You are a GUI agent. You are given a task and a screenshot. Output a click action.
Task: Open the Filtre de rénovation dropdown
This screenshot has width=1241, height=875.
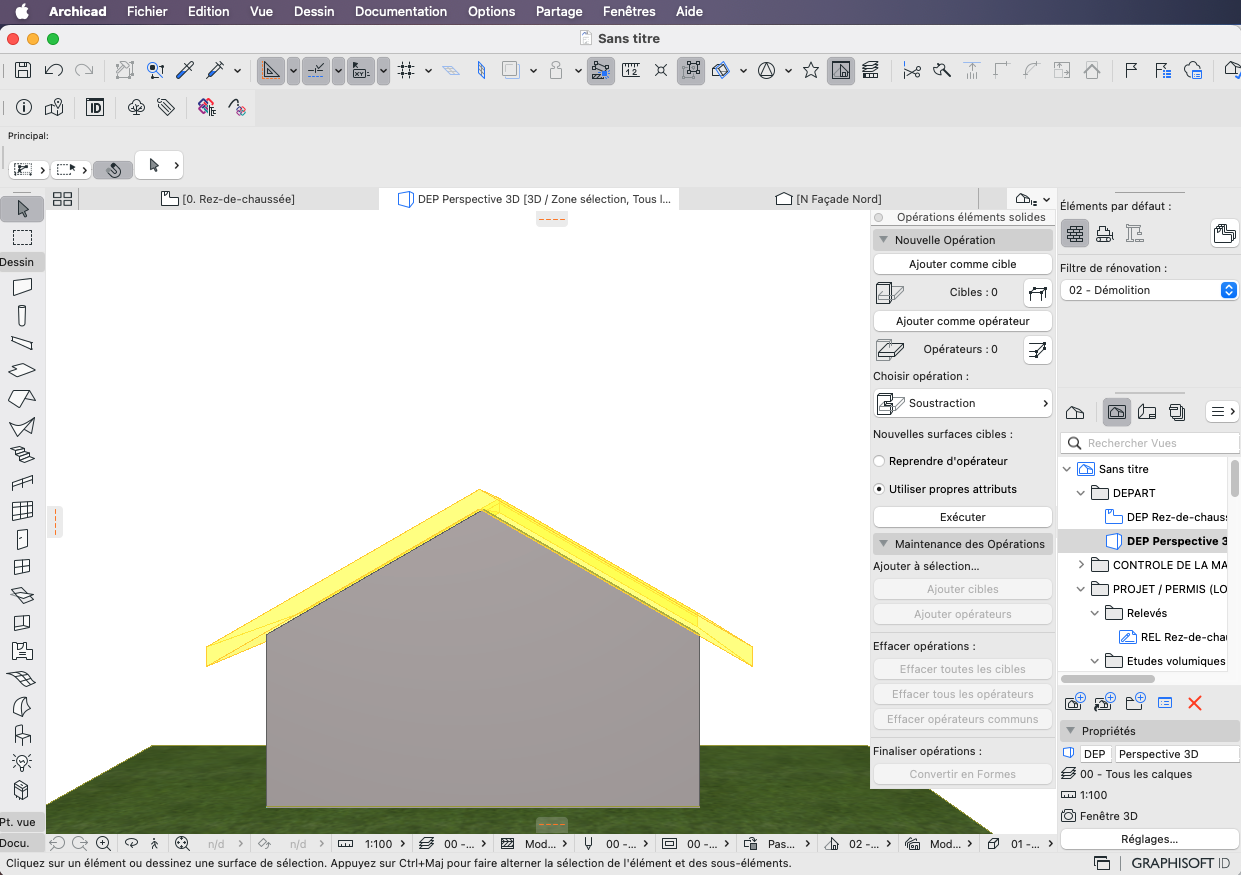pyautogui.click(x=1150, y=290)
